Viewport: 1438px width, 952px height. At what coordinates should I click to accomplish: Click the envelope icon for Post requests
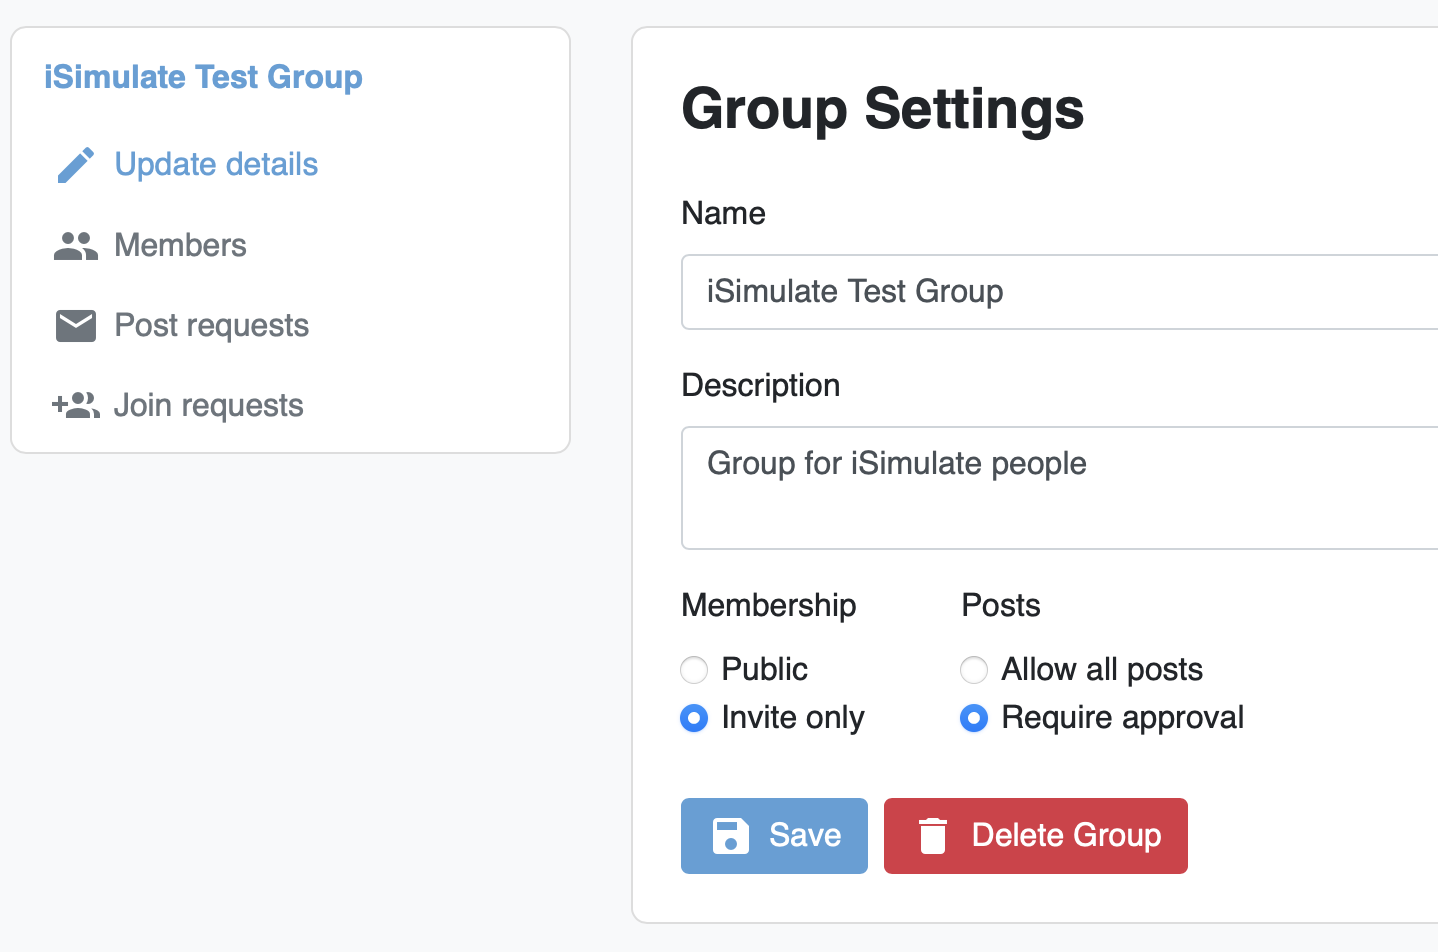click(74, 324)
